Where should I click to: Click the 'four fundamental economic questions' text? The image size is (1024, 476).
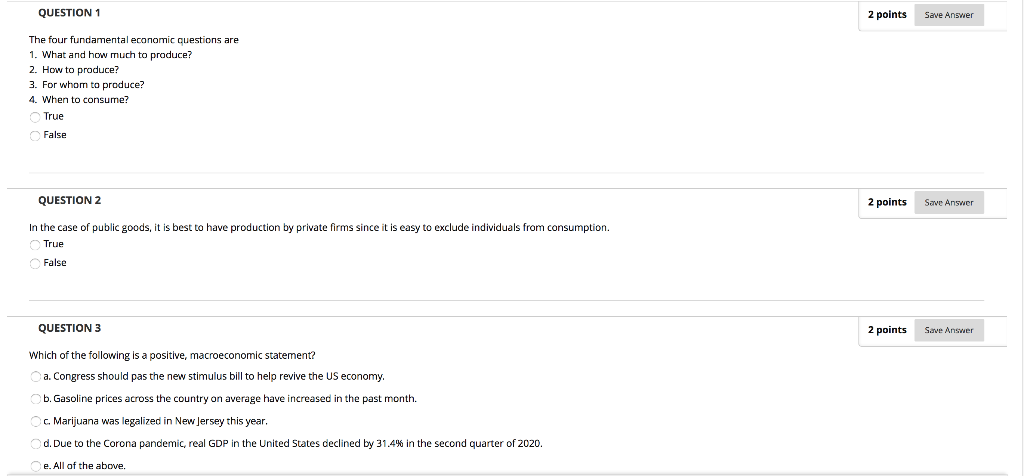pyautogui.click(x=133, y=40)
